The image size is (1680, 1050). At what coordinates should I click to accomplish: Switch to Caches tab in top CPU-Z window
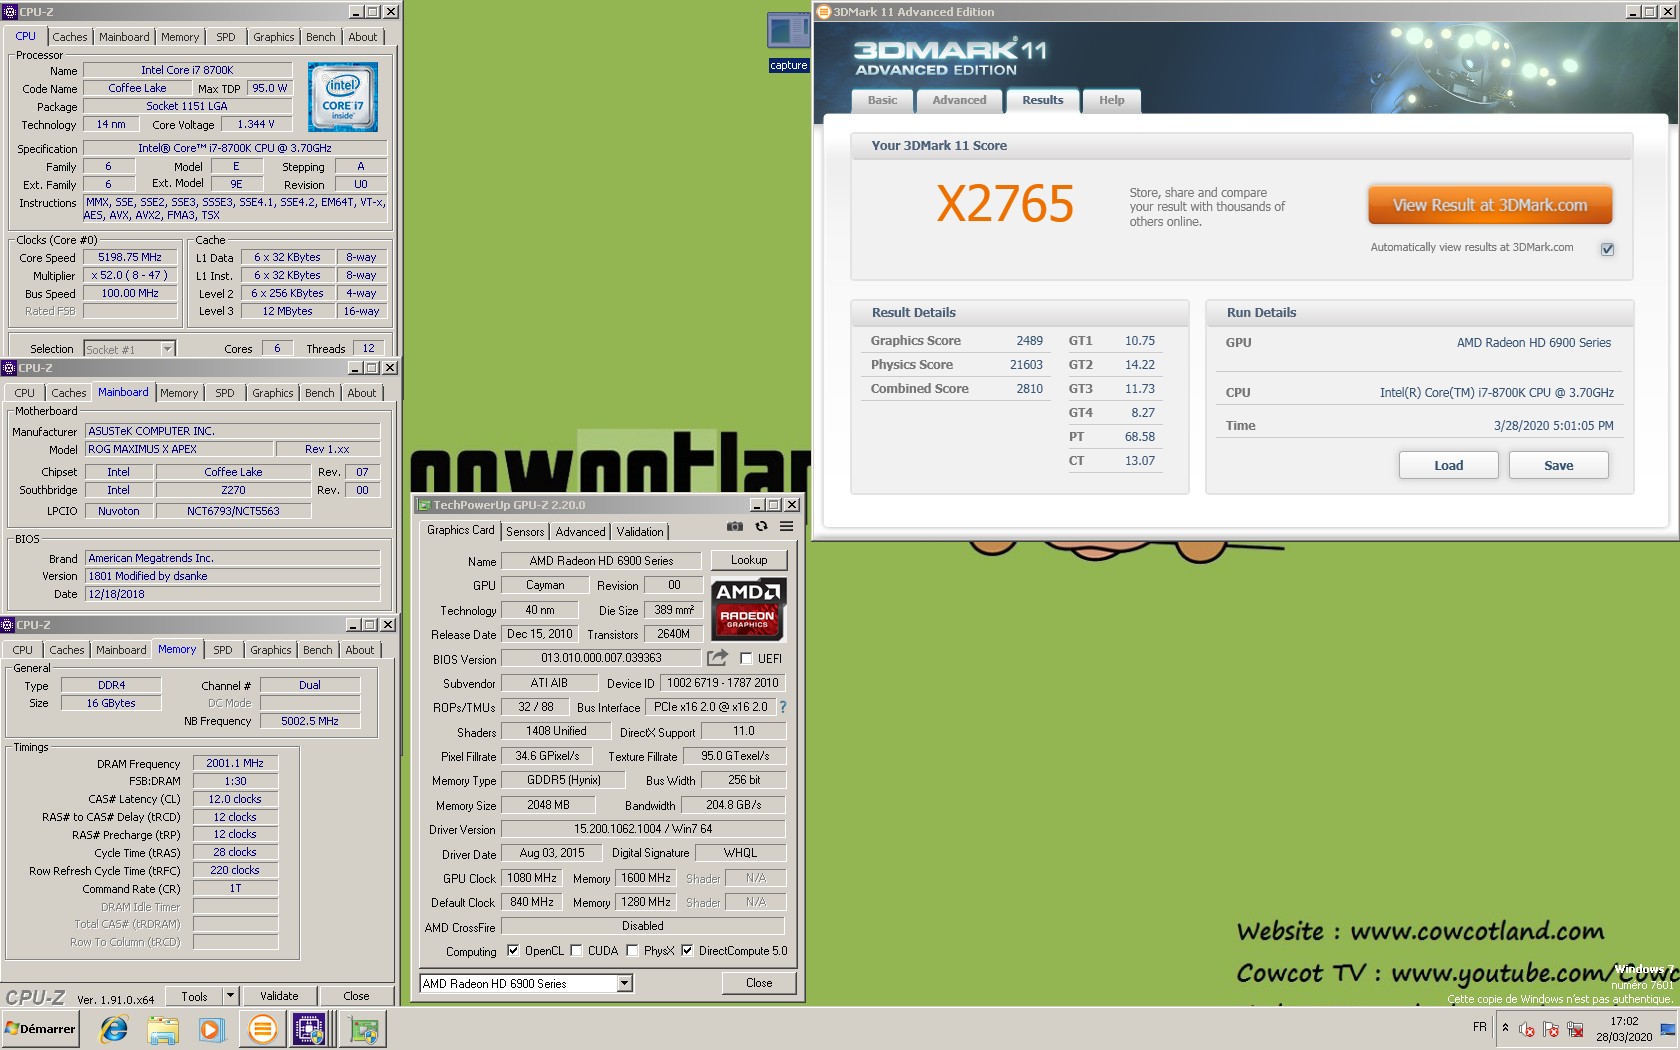pyautogui.click(x=70, y=37)
